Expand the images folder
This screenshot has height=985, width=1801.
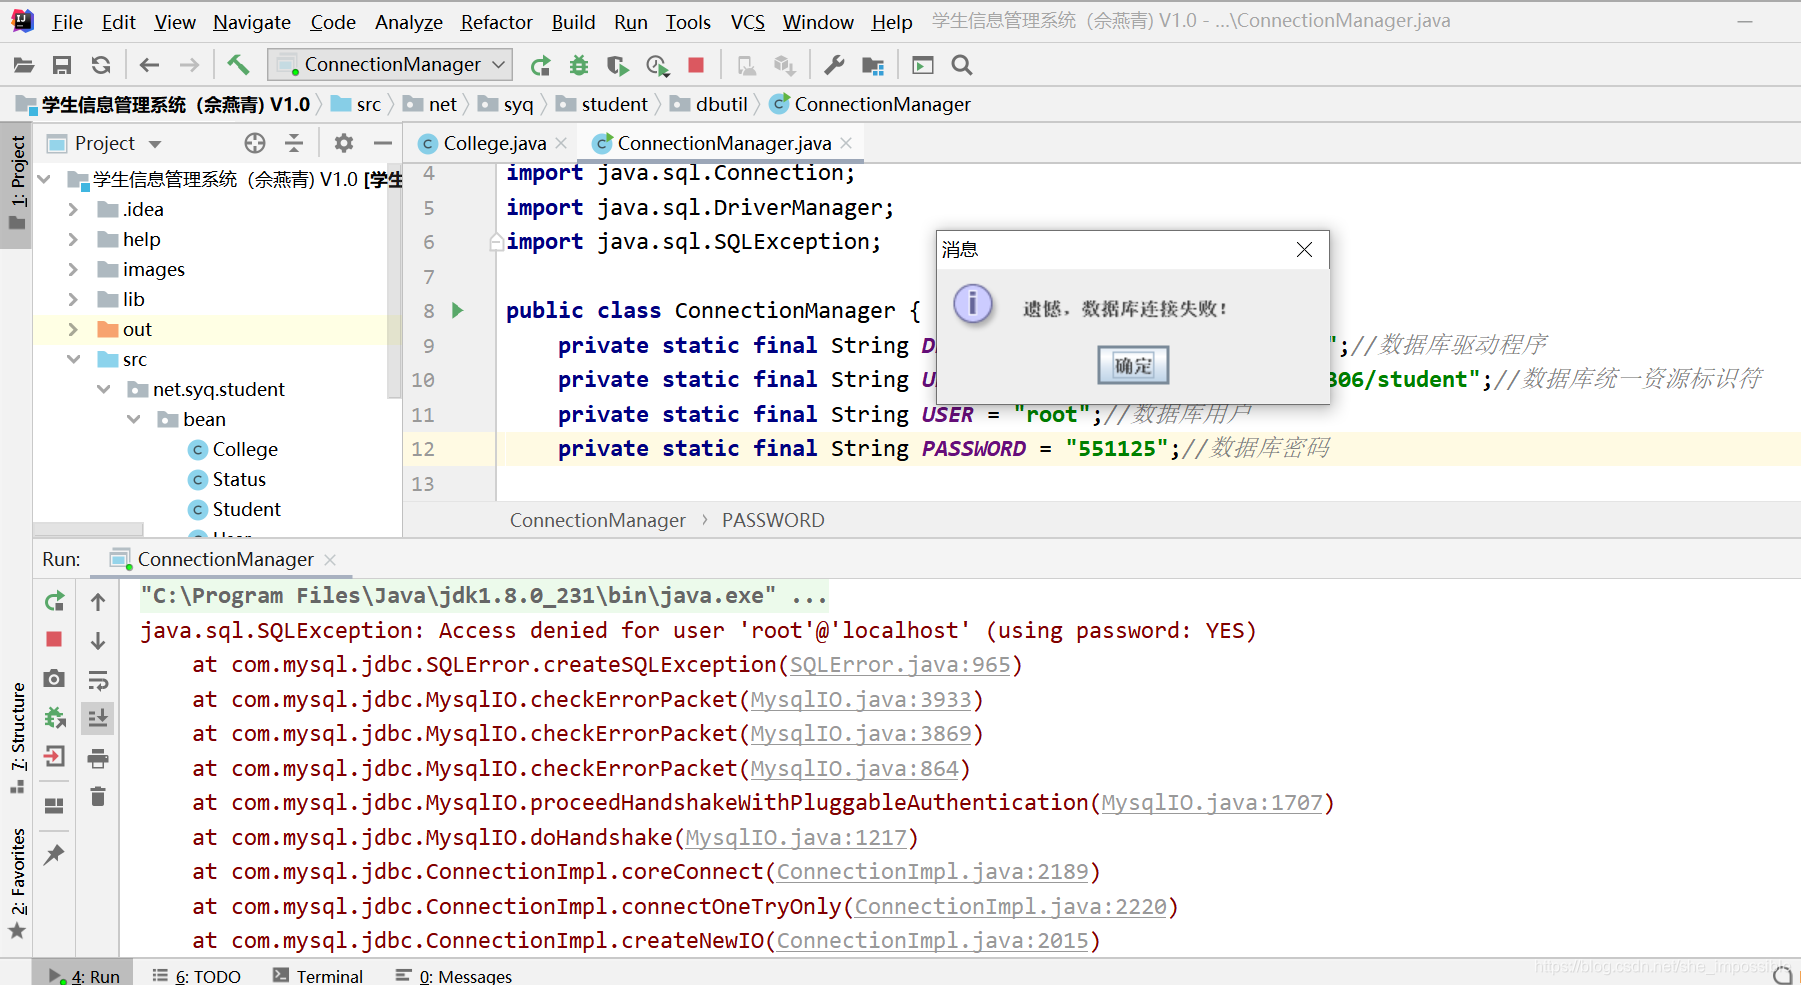coord(73,269)
